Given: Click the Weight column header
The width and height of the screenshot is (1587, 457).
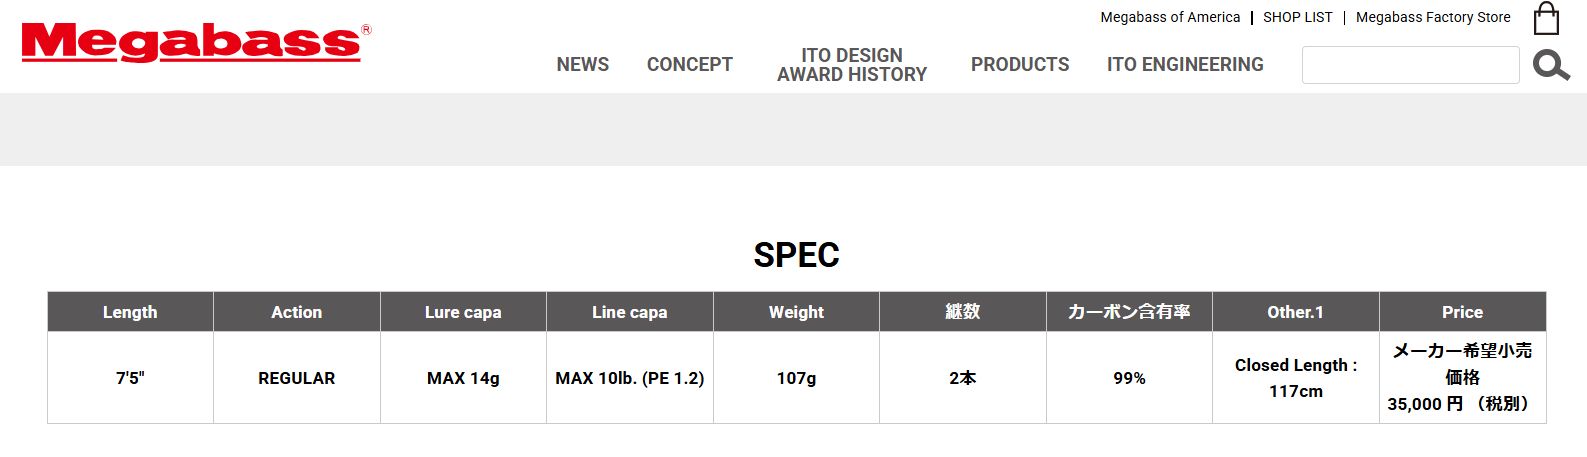Looking at the screenshot, I should [x=796, y=312].
